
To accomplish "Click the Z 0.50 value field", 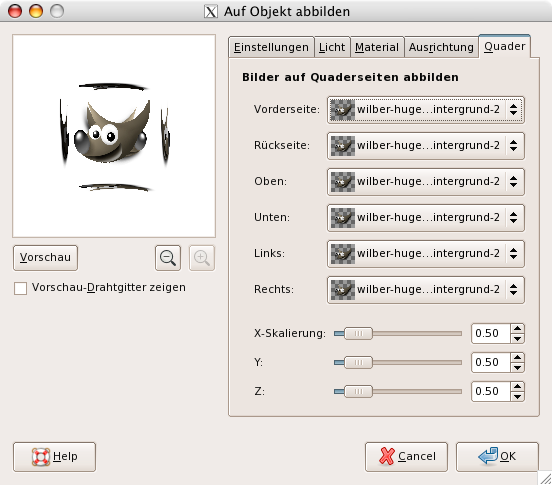I will (x=491, y=391).
